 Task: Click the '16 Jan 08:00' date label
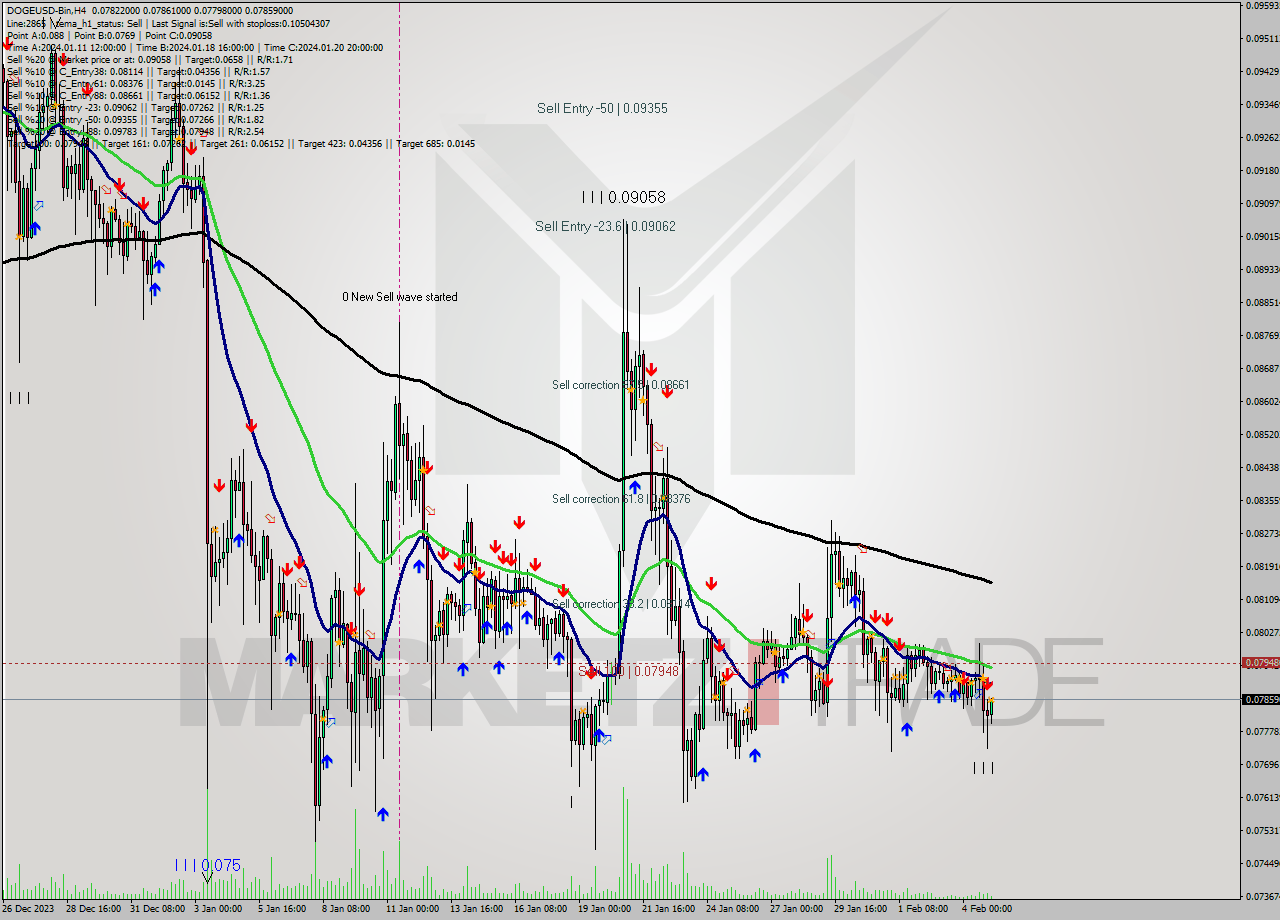[540, 909]
